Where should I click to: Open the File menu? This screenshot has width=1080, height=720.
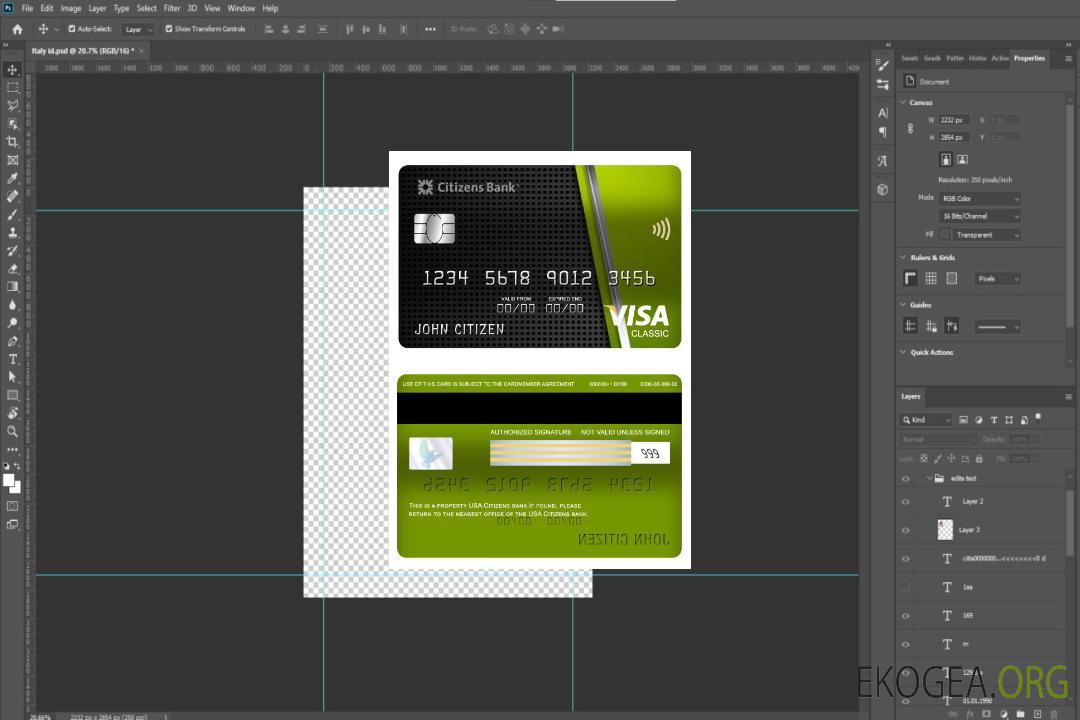[27, 8]
